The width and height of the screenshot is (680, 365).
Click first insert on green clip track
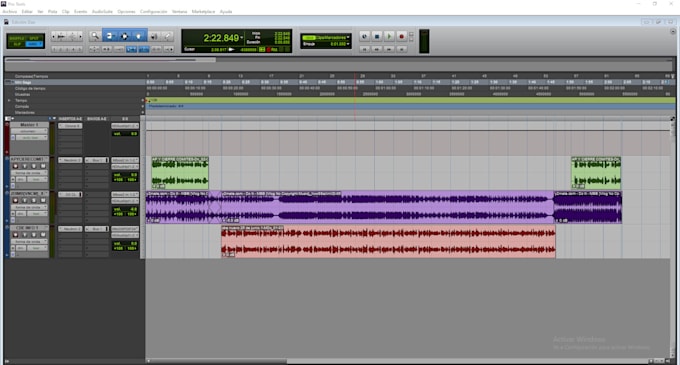coord(70,160)
